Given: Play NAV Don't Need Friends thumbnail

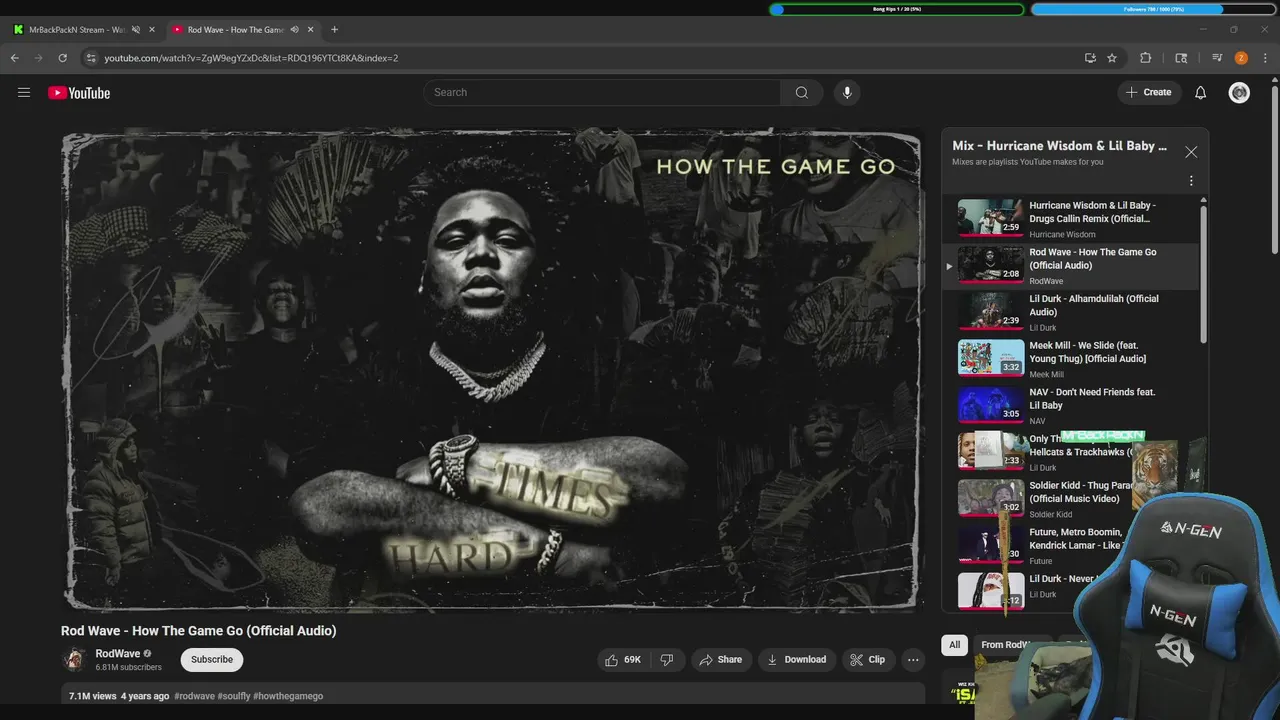Looking at the screenshot, I should [990, 405].
